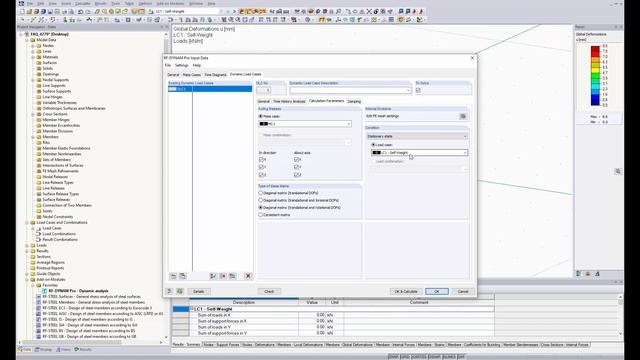The height and width of the screenshot is (360, 640).
Task: Toggle the To Solve checkbox
Action: coord(418,90)
